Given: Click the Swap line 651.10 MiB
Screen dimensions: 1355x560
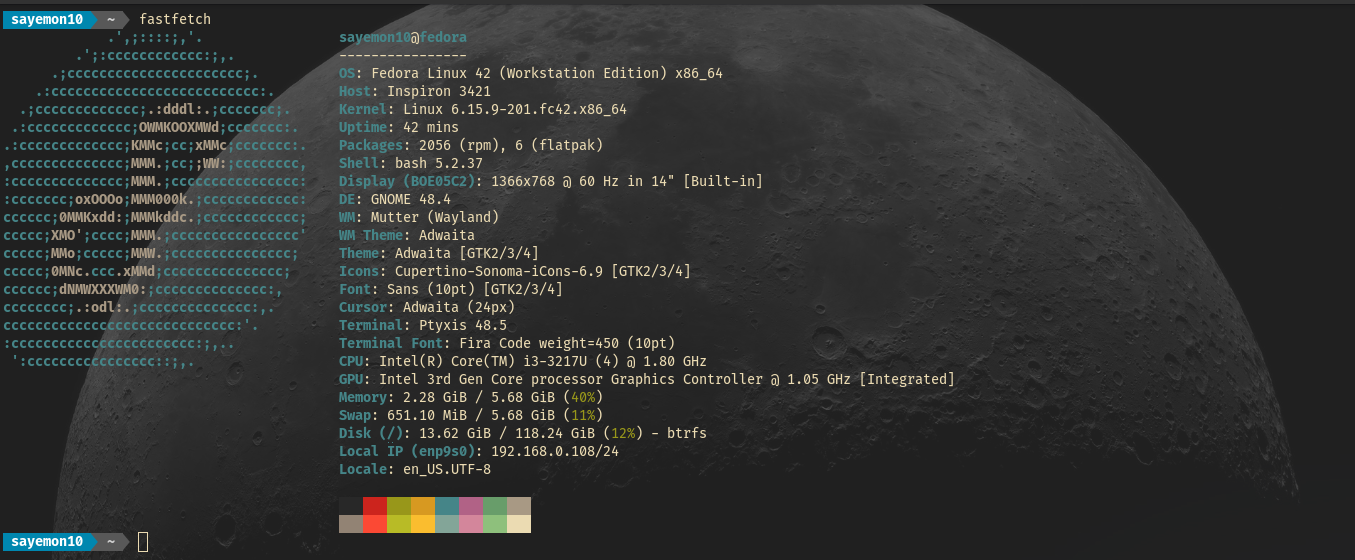Looking at the screenshot, I should pos(471,415).
